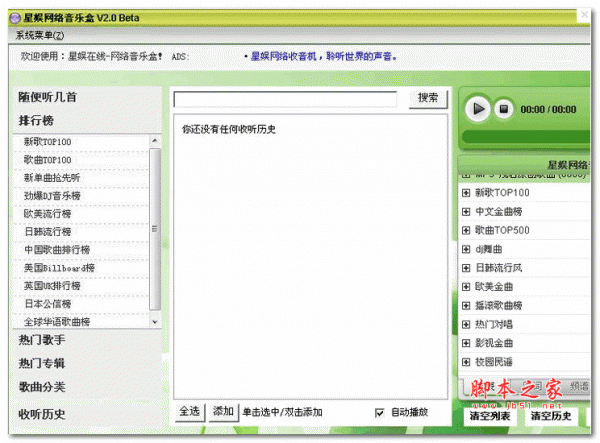Viewport: 600px width, 443px height.
Task: Click the purple app icon in title bar
Action: tap(15, 18)
